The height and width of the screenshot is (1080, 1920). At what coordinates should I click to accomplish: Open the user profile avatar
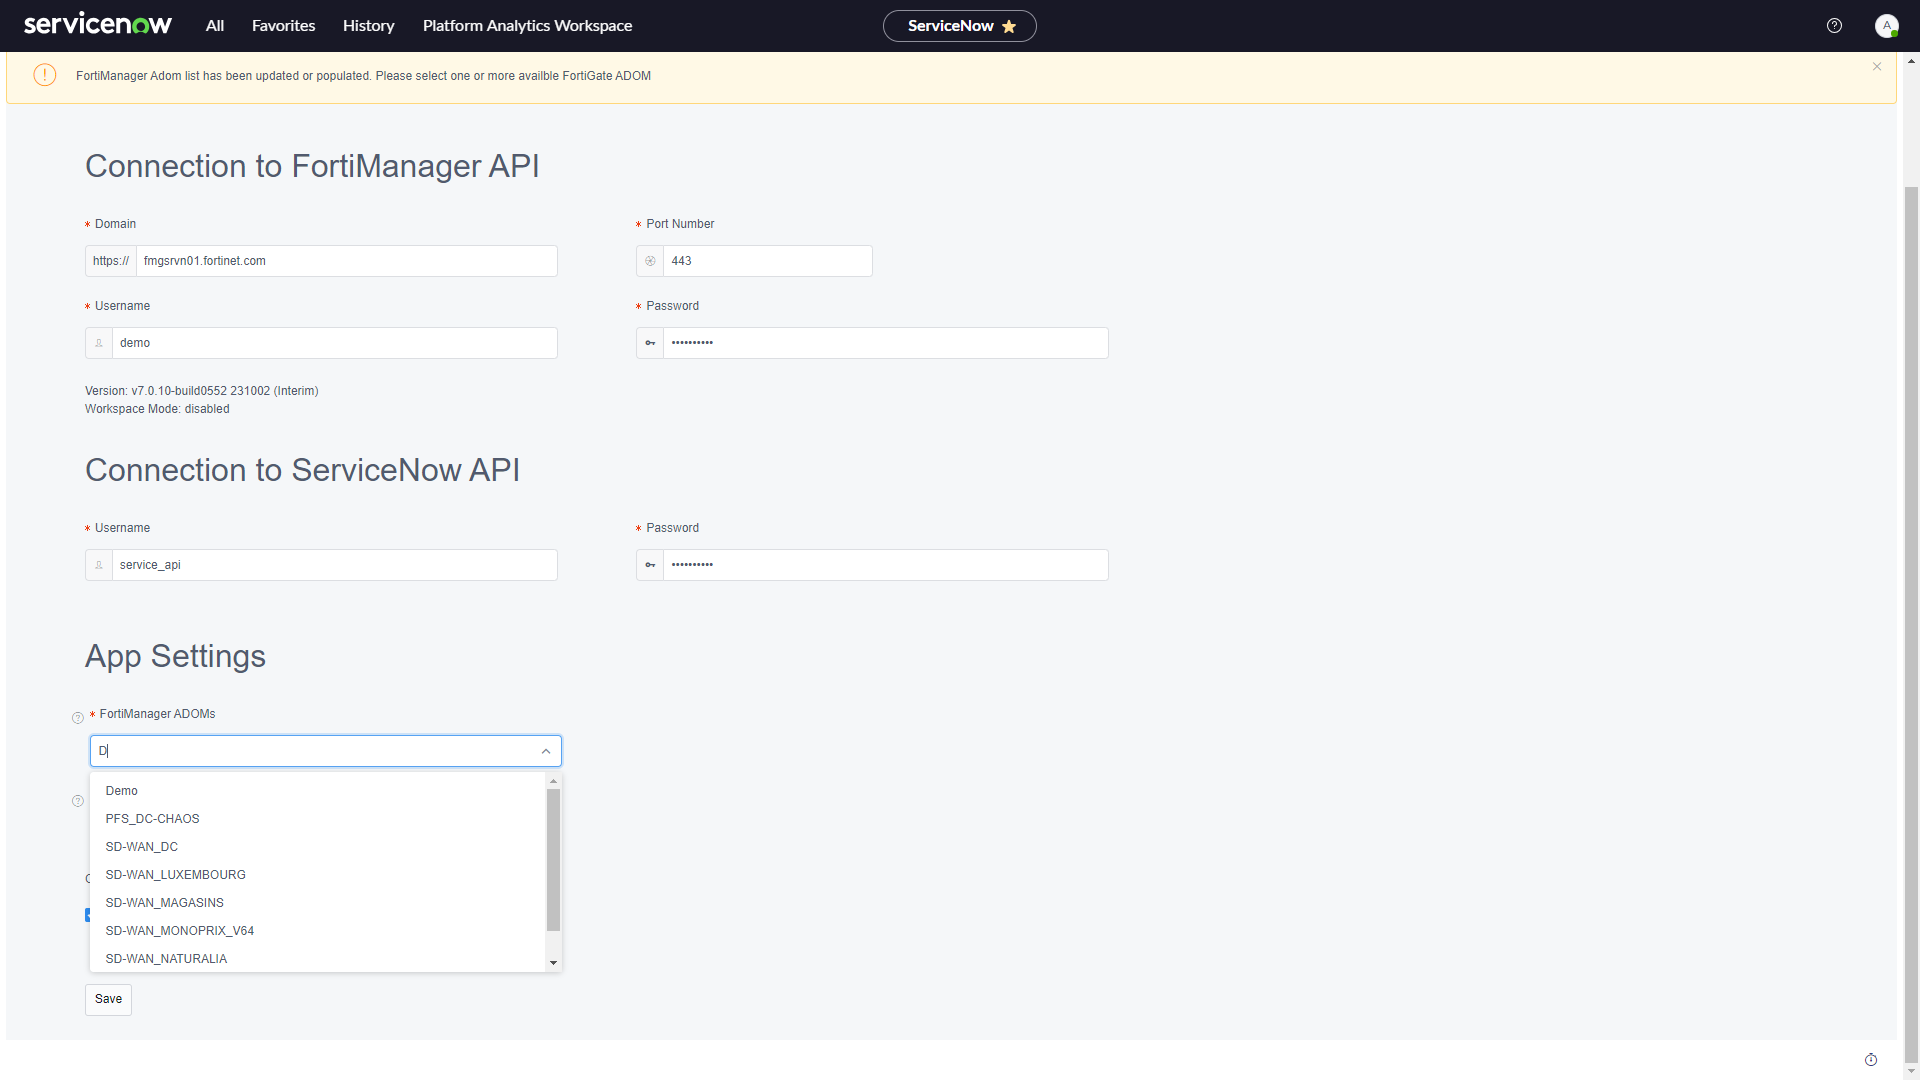pyautogui.click(x=1886, y=26)
